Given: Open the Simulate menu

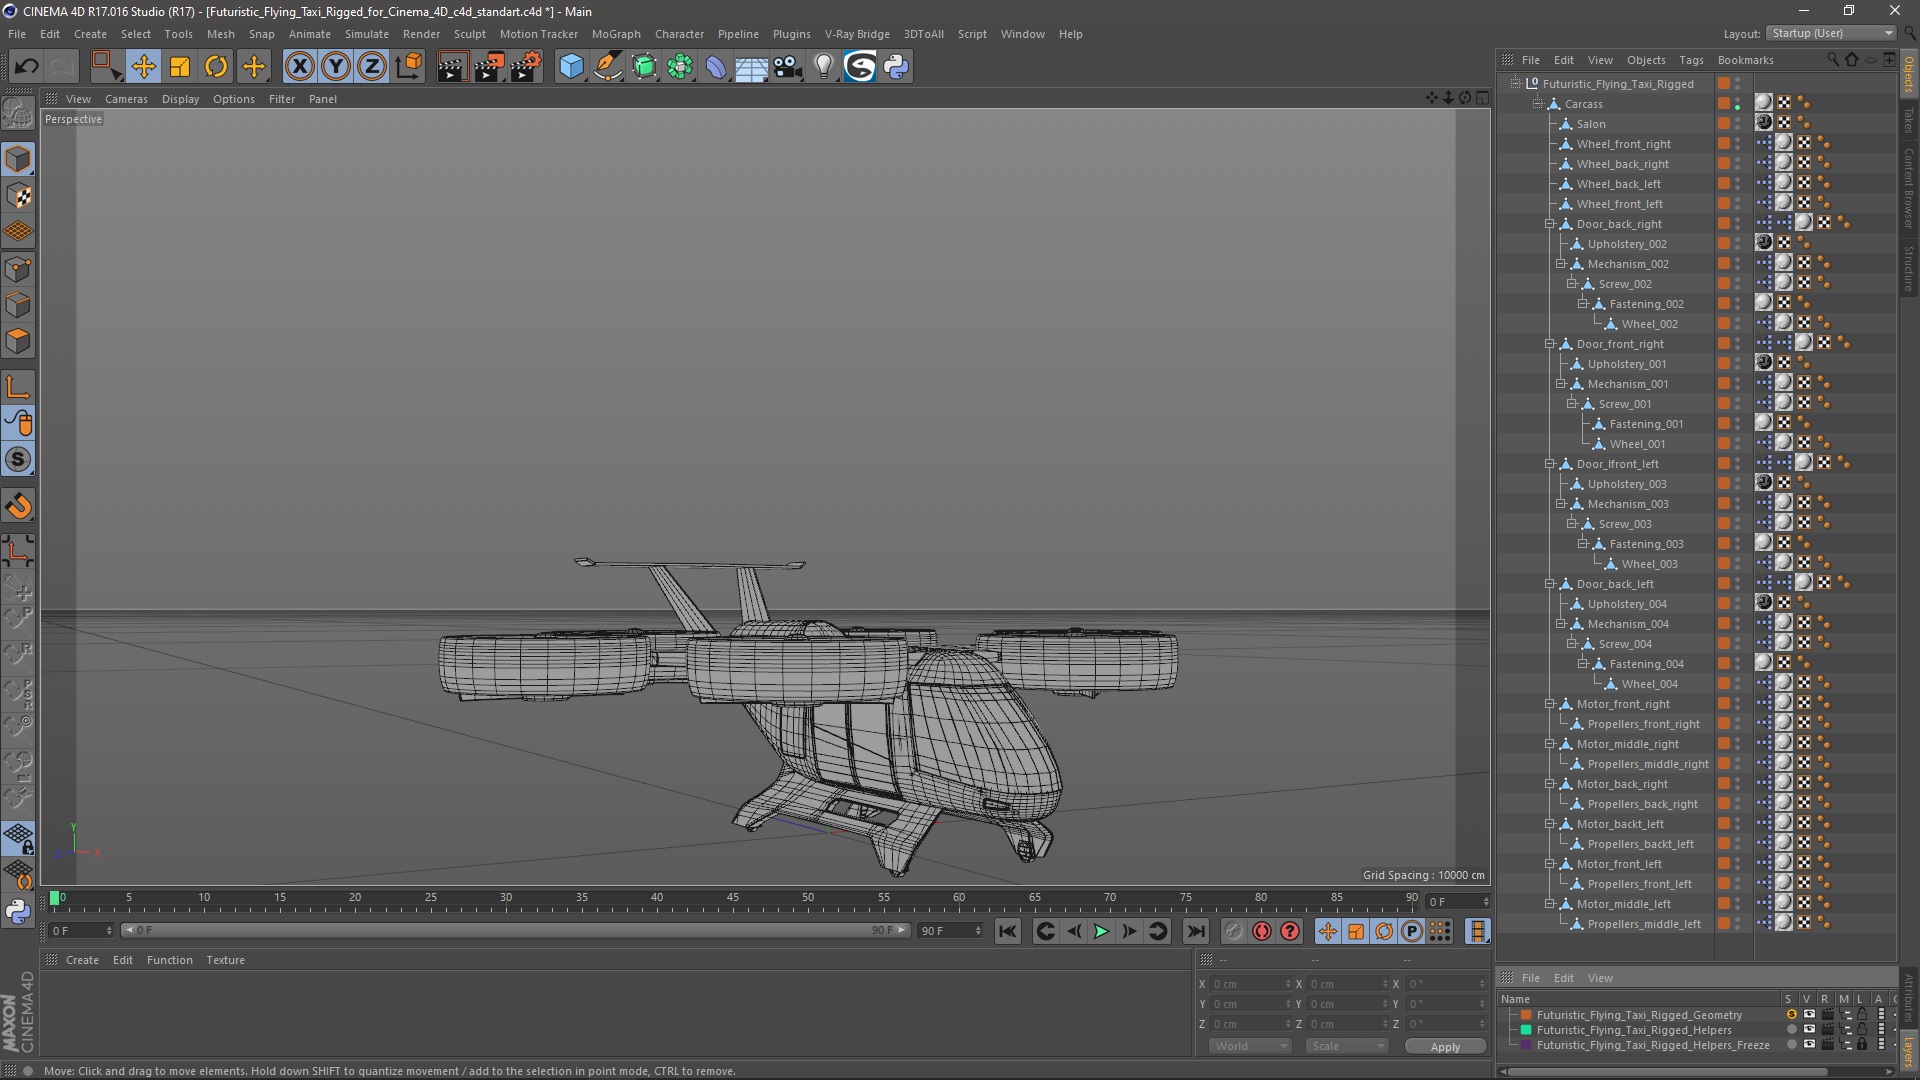Looking at the screenshot, I should click(x=367, y=34).
